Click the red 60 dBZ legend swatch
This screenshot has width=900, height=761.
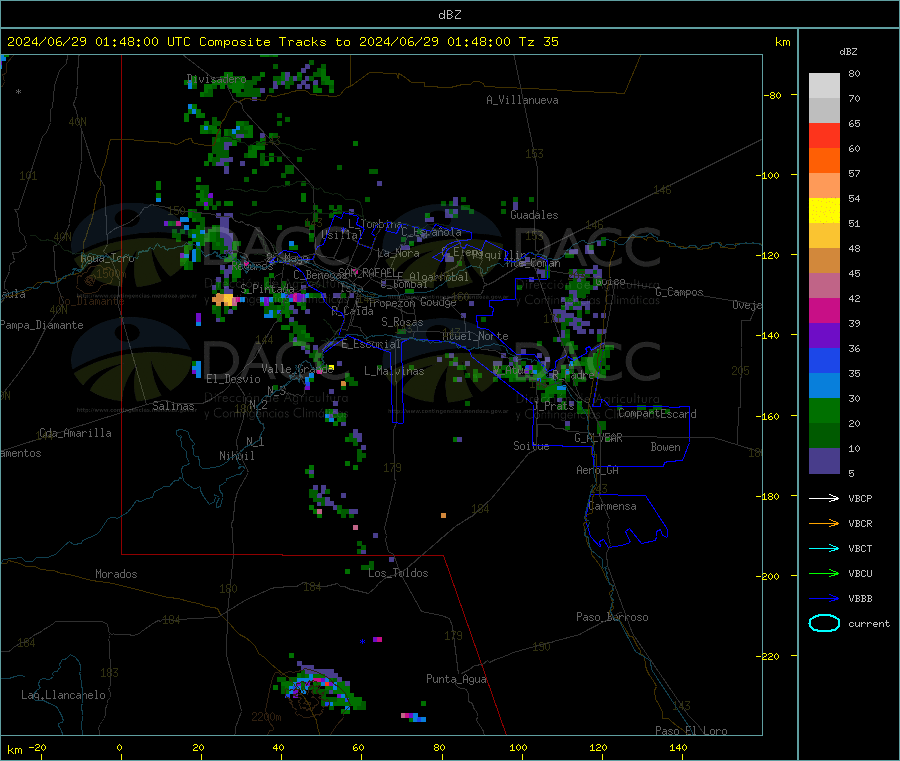click(x=824, y=135)
